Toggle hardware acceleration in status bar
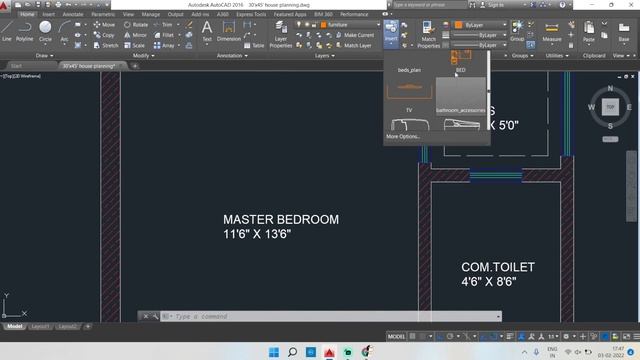 click(605, 336)
